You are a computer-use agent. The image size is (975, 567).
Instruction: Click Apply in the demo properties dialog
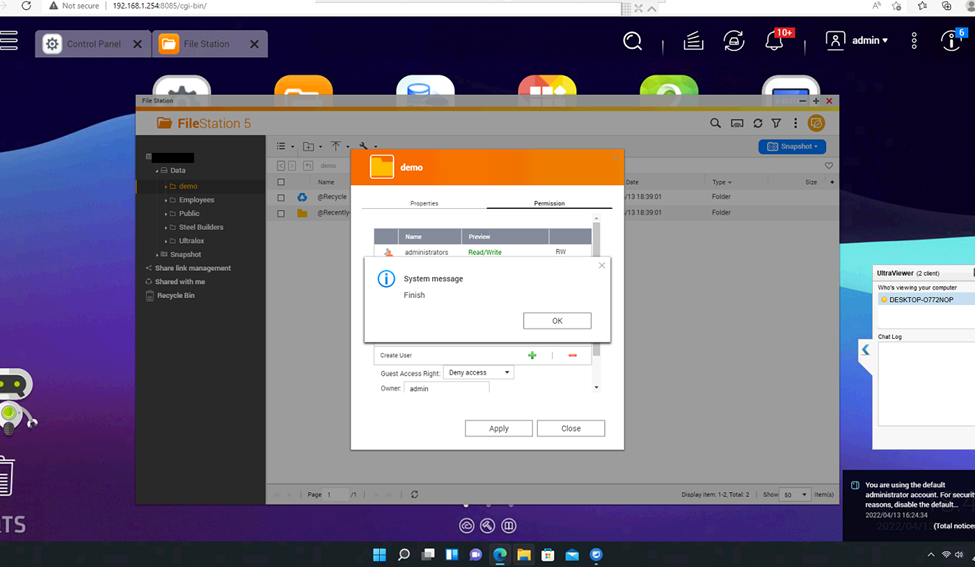(x=499, y=428)
